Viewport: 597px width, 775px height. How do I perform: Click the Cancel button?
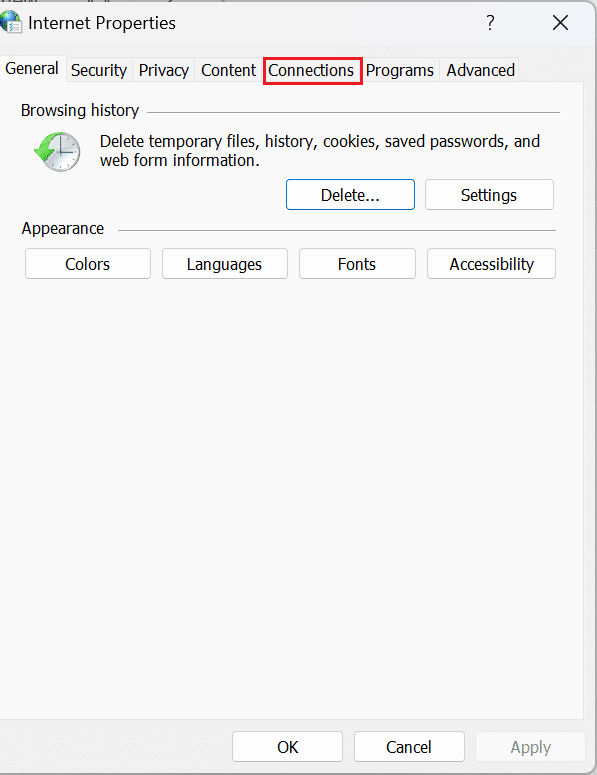(409, 747)
